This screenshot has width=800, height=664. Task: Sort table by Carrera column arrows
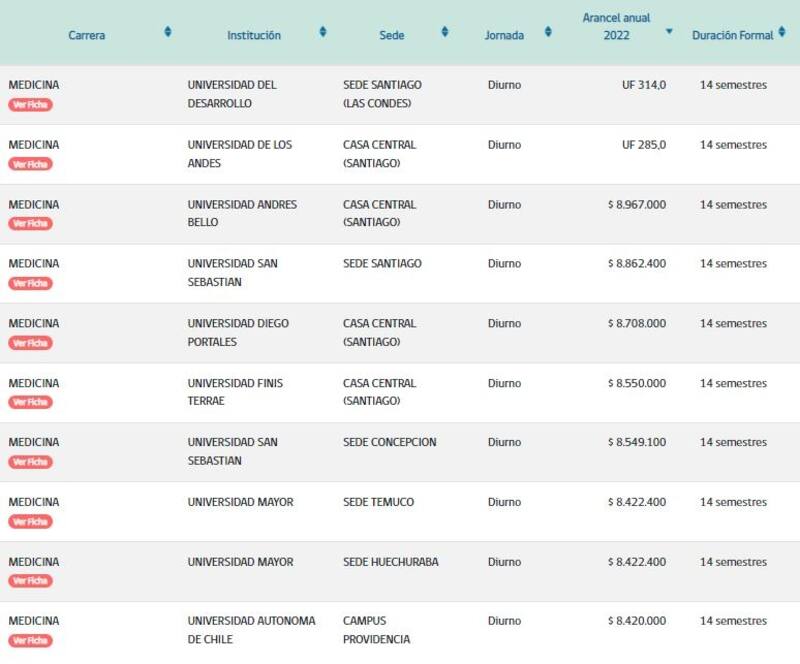pos(167,32)
